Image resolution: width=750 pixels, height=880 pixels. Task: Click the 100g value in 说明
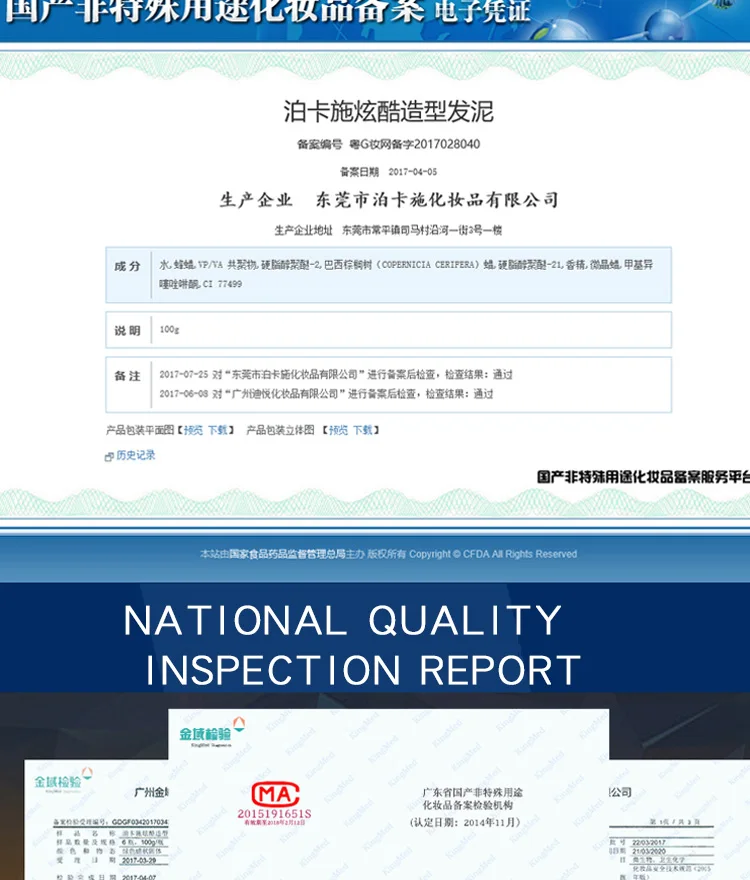(169, 329)
